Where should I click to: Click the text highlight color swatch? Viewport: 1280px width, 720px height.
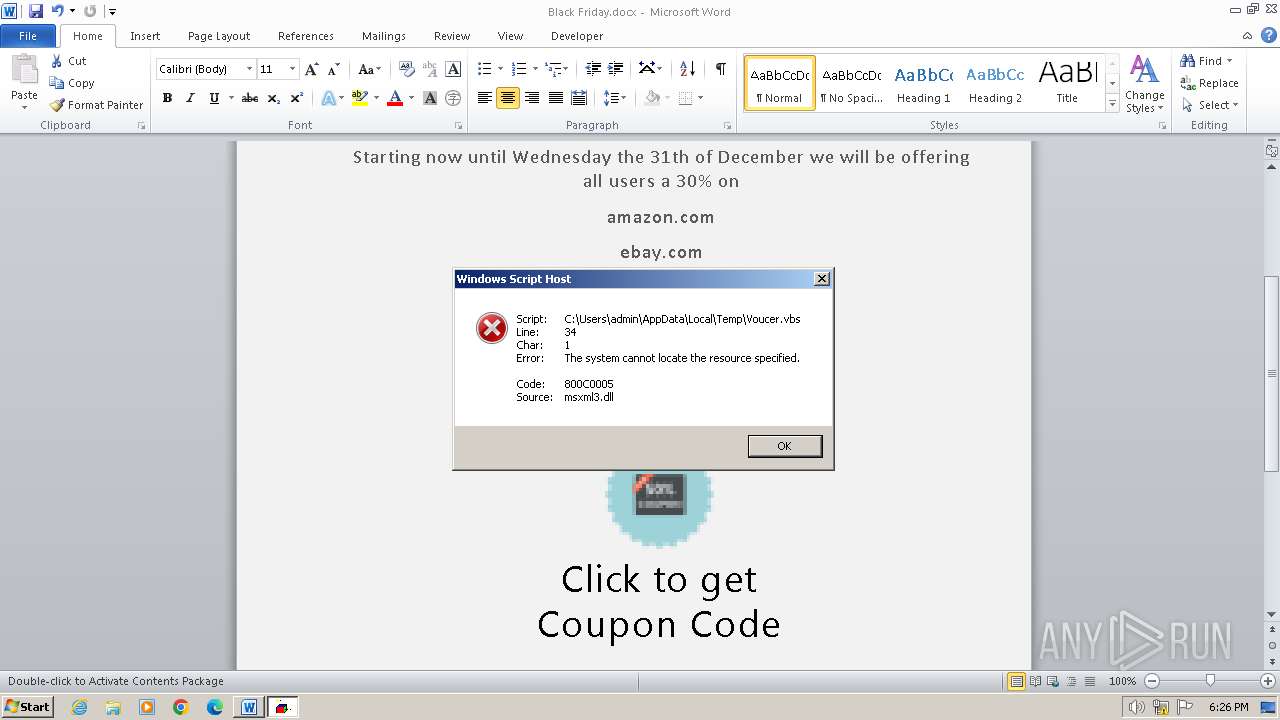pos(360,98)
